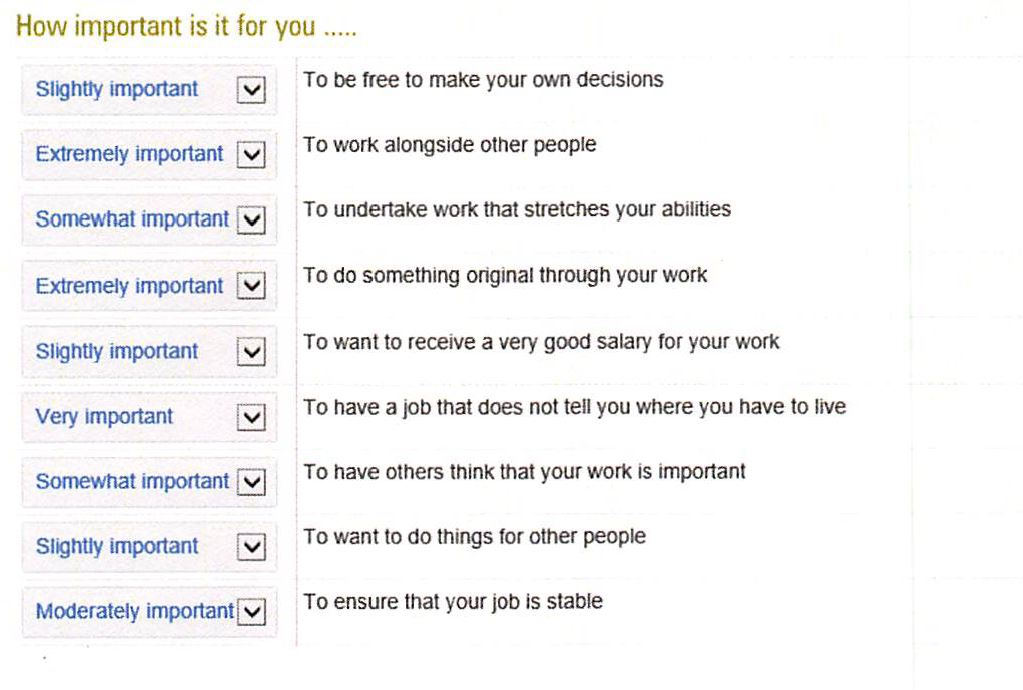This screenshot has width=1023, height=690.
Task: Click 'To be free to make your own decisions' text
Action: 483,80
